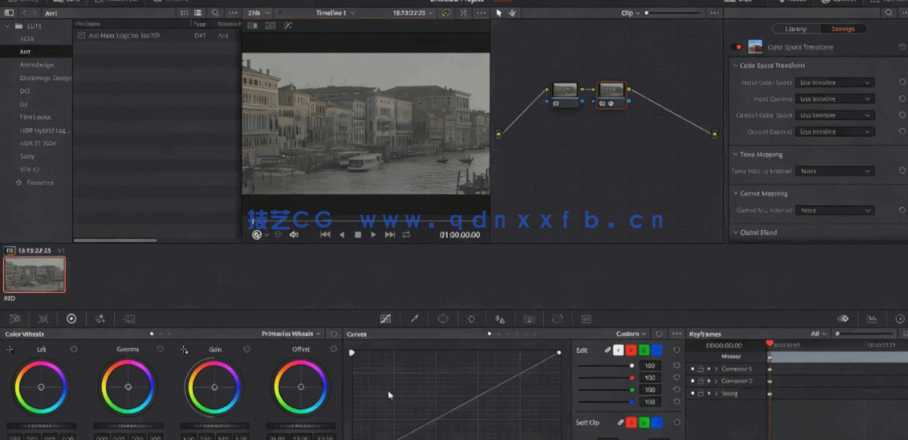Enable the blue curve edit channel
The height and width of the screenshot is (440, 908).
pyautogui.click(x=656, y=350)
